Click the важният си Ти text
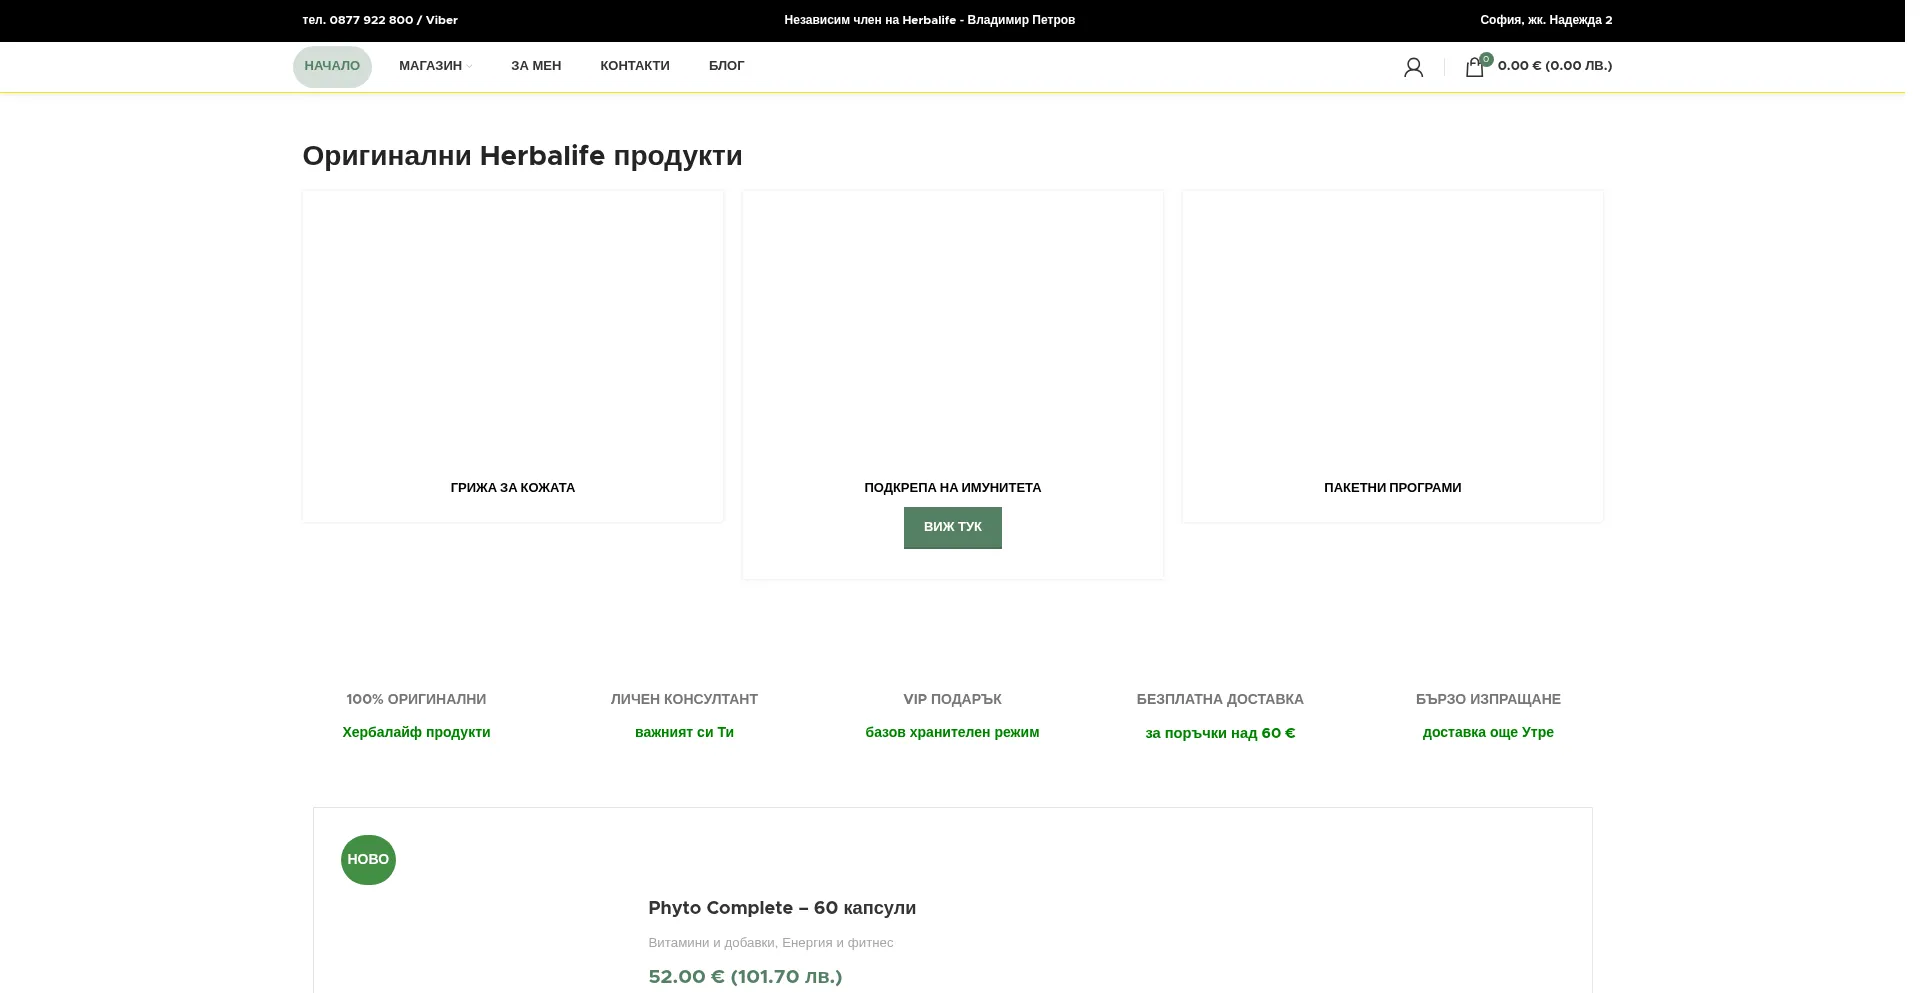 684,733
